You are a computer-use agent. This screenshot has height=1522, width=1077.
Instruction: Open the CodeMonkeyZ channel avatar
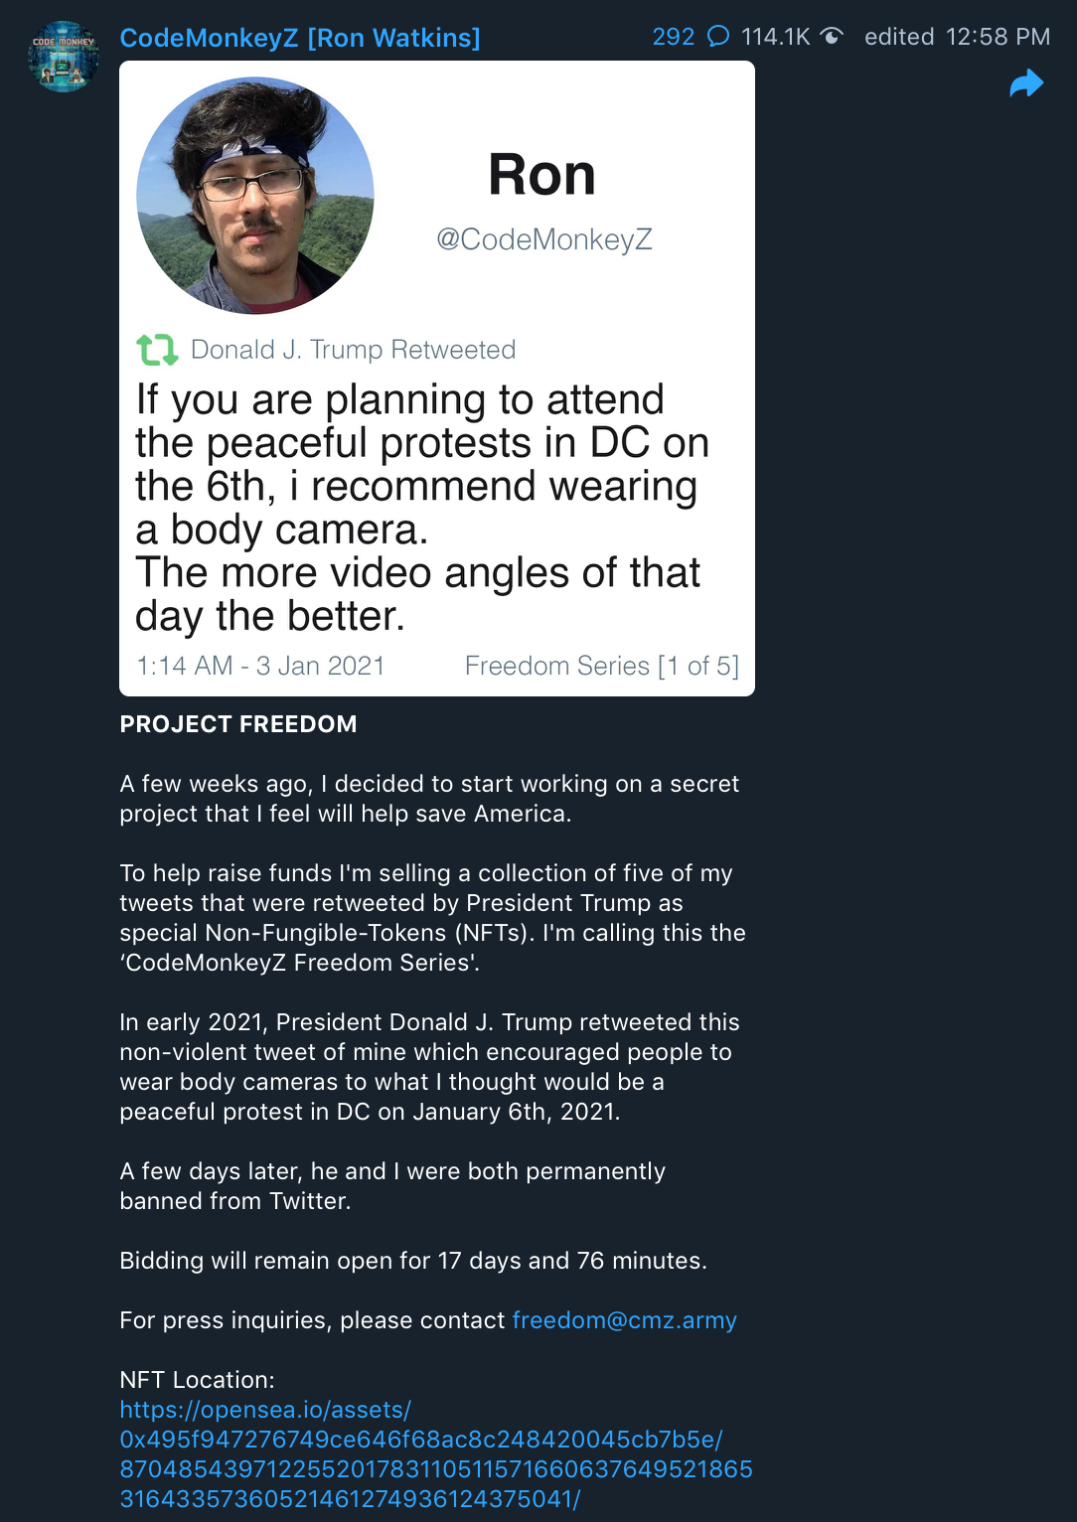pos(63,57)
